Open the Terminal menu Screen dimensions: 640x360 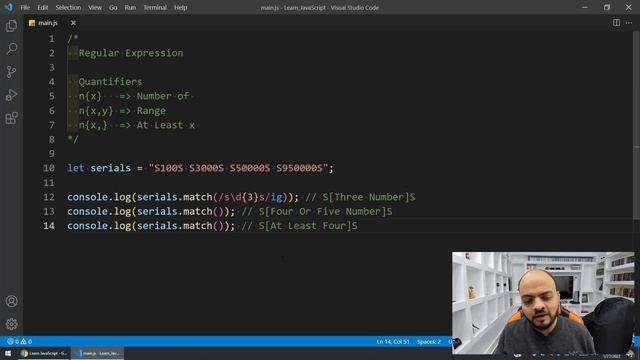pyautogui.click(x=155, y=7)
